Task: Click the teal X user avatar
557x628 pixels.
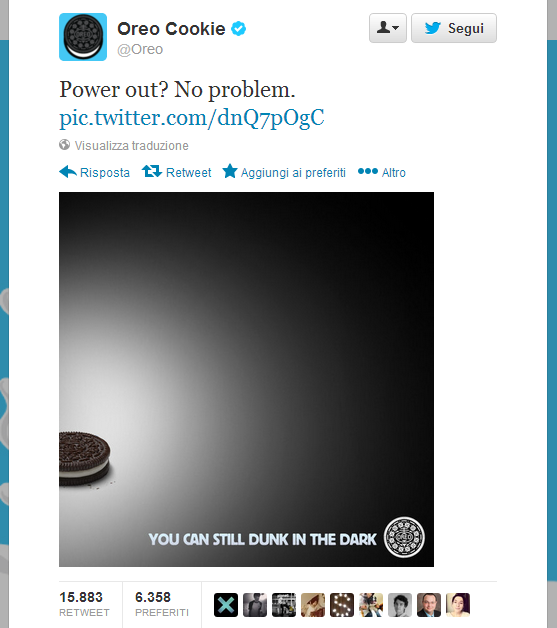Action: pos(226,605)
